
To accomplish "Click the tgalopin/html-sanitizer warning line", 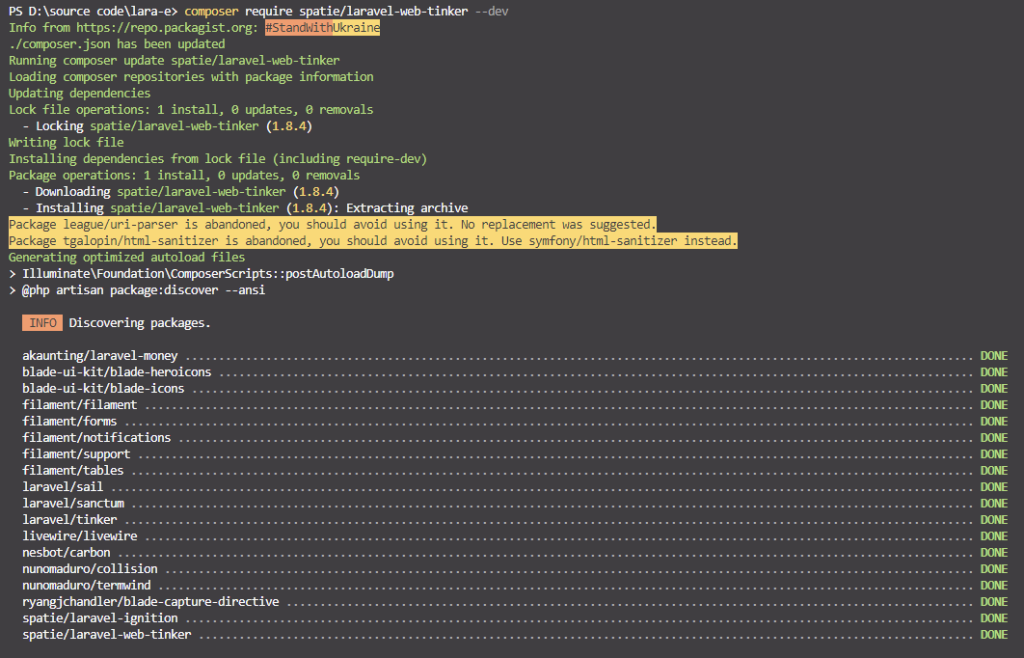I will pos(368,240).
